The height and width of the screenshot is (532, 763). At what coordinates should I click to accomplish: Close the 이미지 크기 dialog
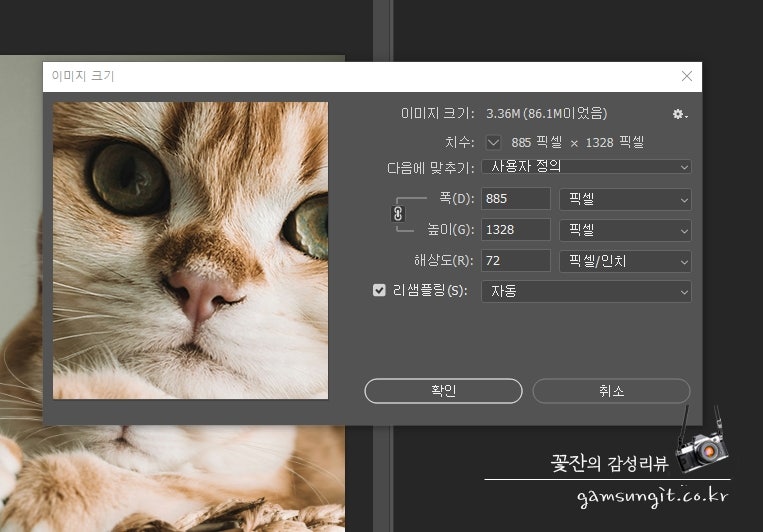pos(687,76)
